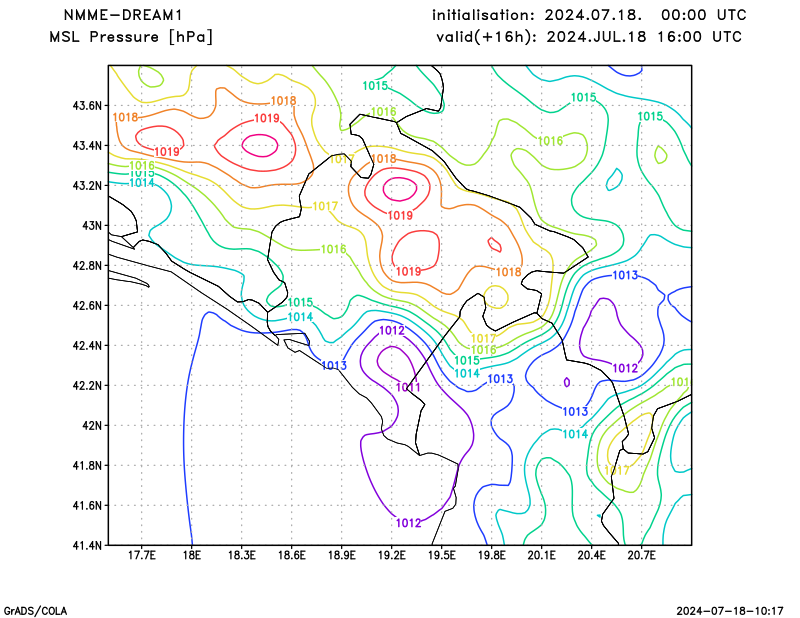Click the 43.4N latitude axis label

pyautogui.click(x=87, y=145)
